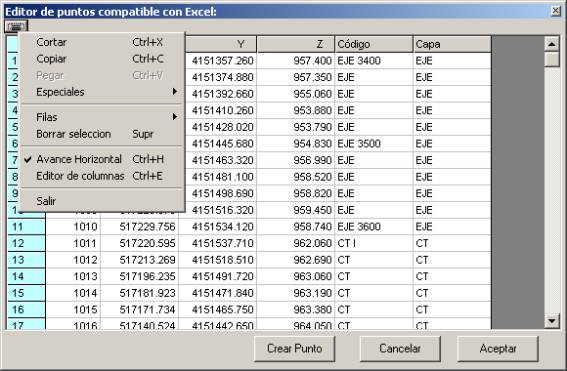Select the Código column header

point(374,44)
